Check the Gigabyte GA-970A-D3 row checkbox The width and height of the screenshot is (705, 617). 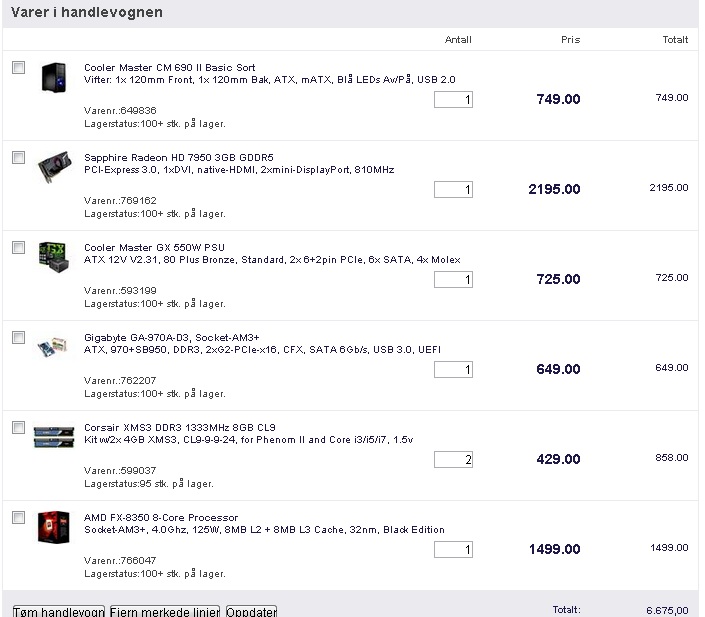[18, 337]
